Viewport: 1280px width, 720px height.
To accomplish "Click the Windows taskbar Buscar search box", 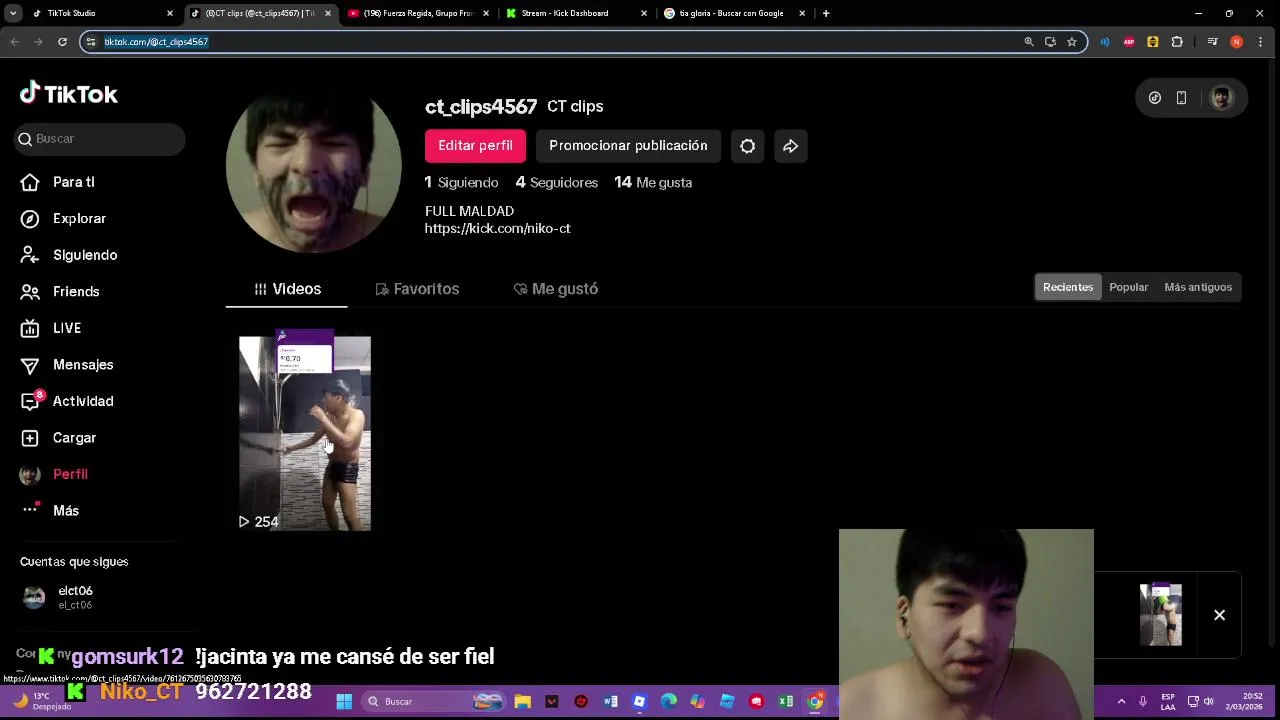I will pos(432,701).
